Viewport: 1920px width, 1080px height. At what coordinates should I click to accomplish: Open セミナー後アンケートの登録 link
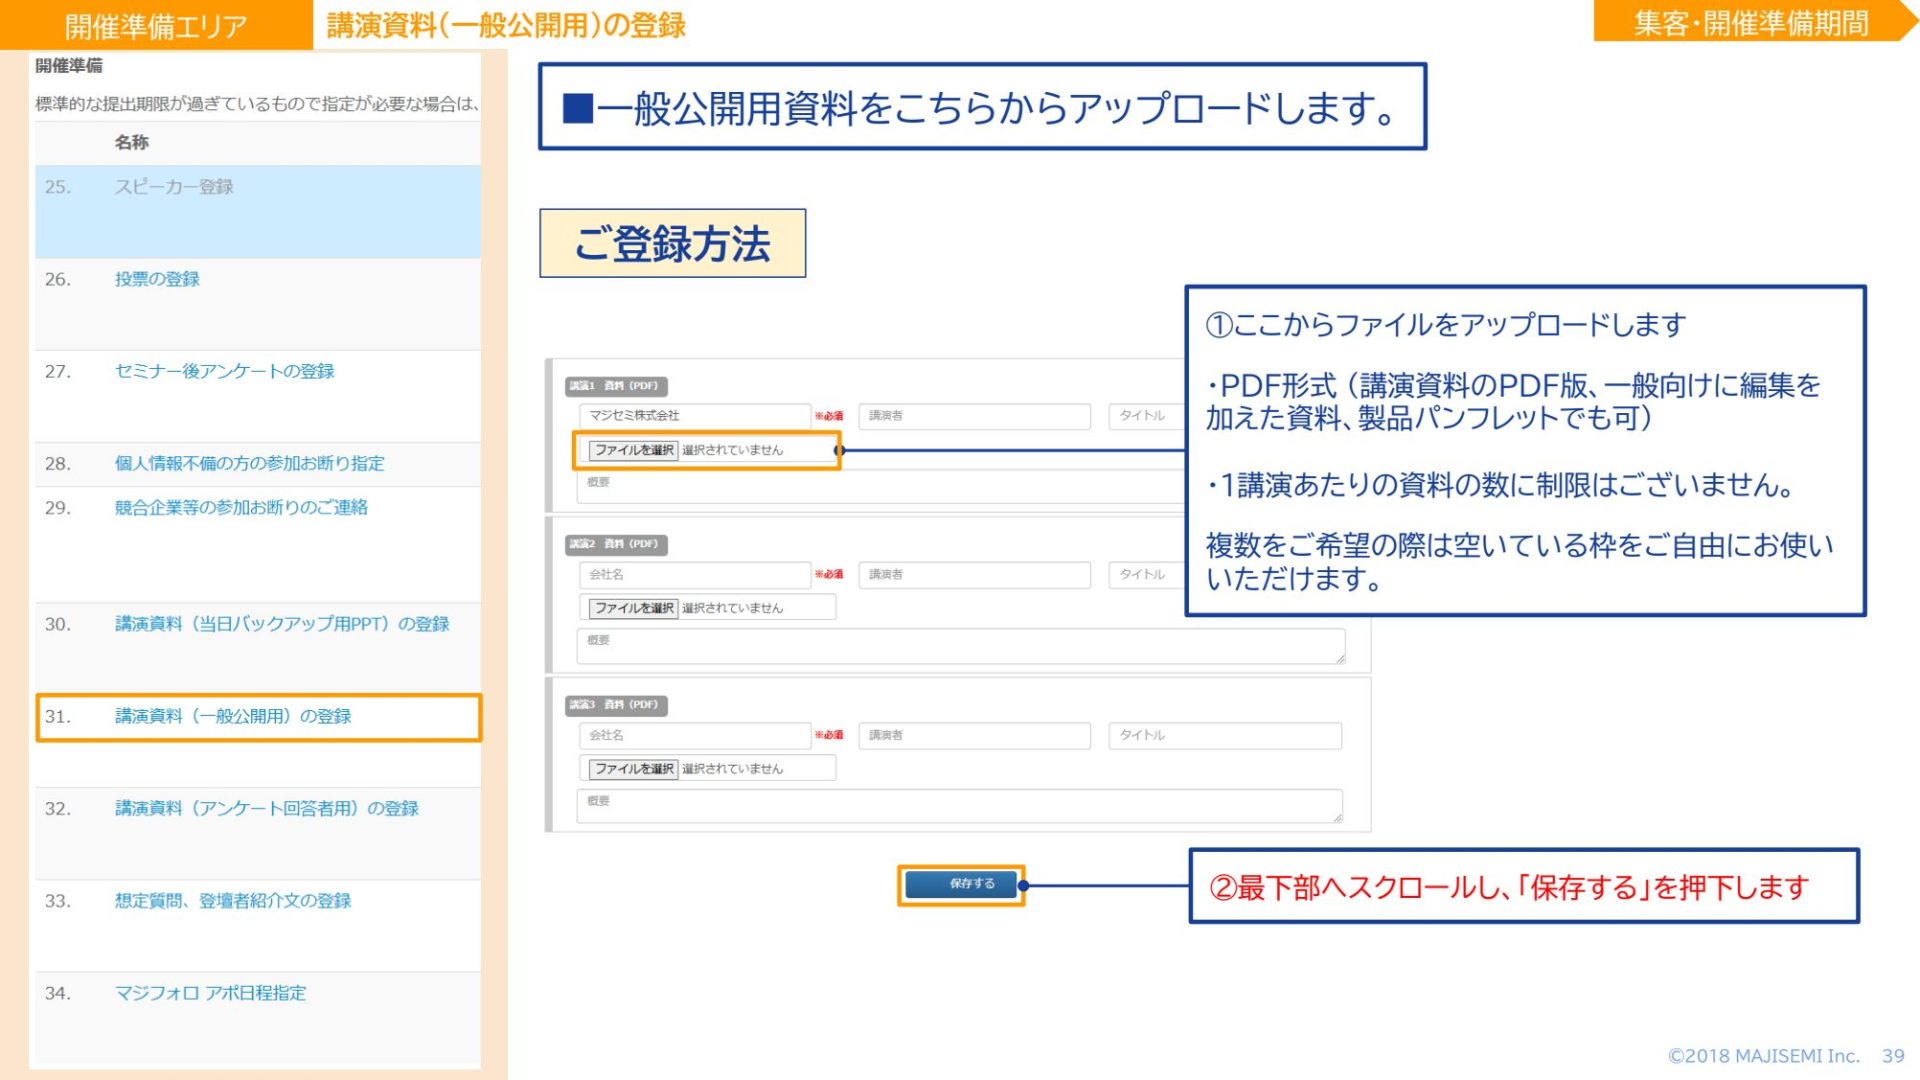pos(224,371)
